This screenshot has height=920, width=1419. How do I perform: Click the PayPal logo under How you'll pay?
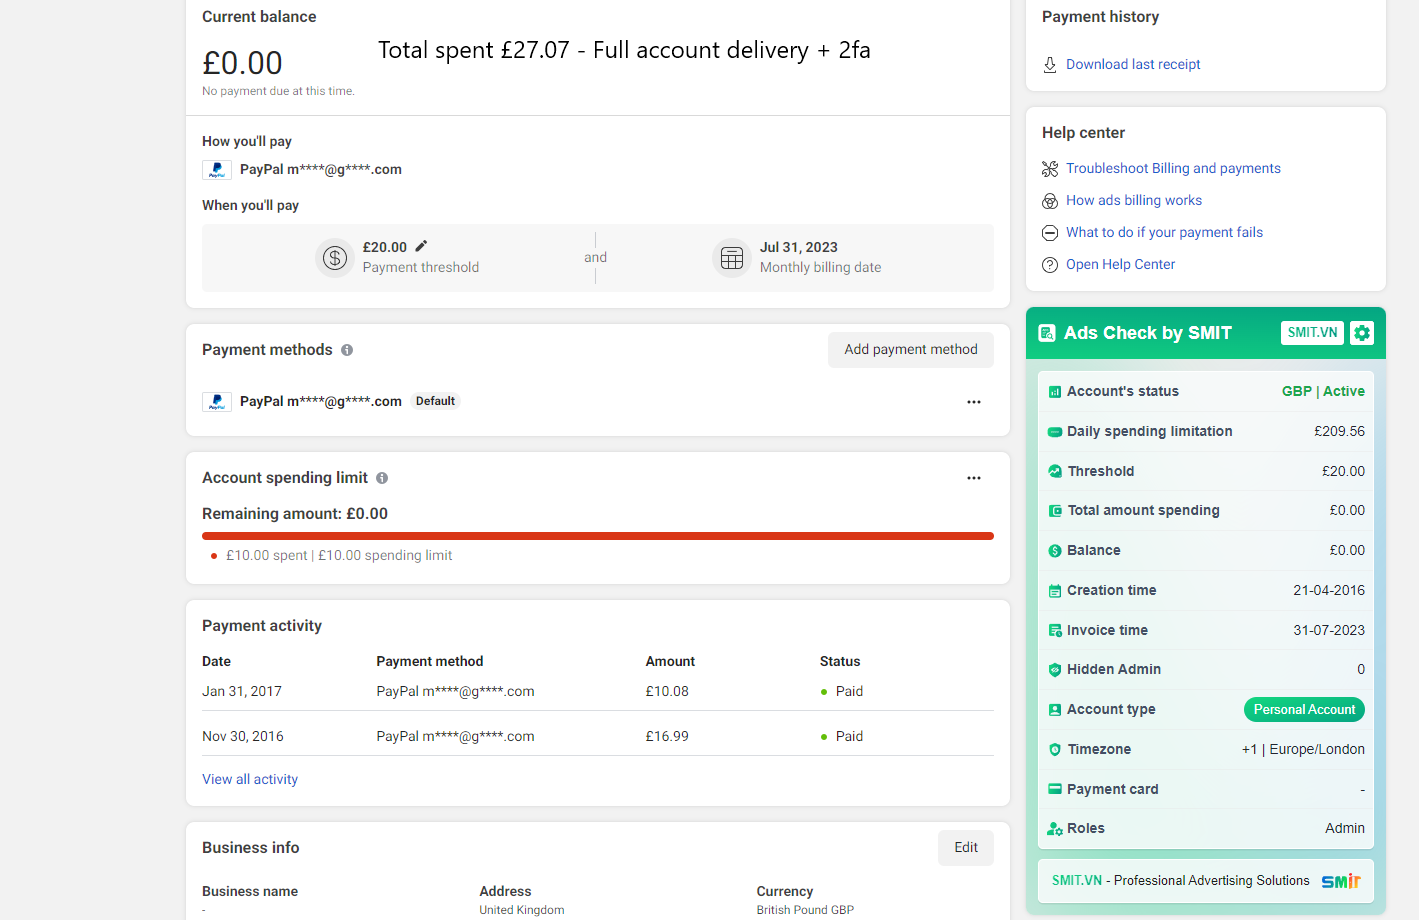[x=217, y=170]
